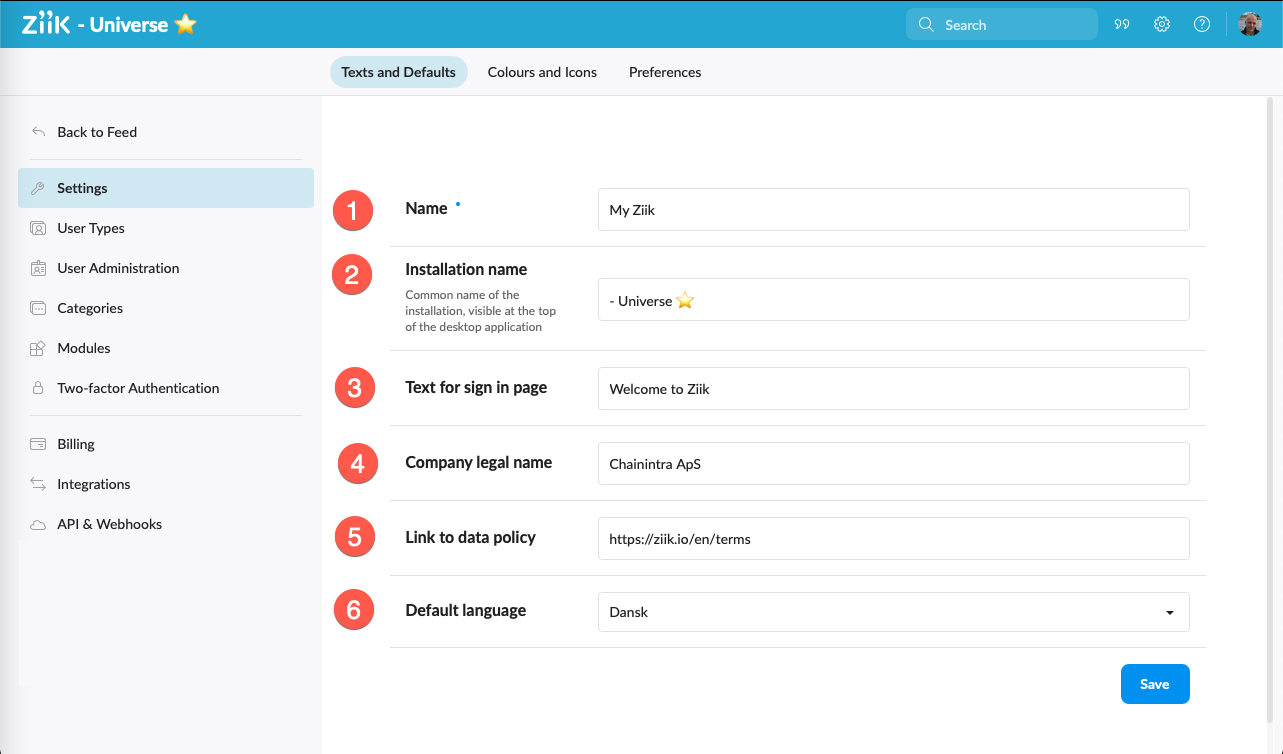
Task: Click the Text for sign in page field
Action: click(894, 388)
